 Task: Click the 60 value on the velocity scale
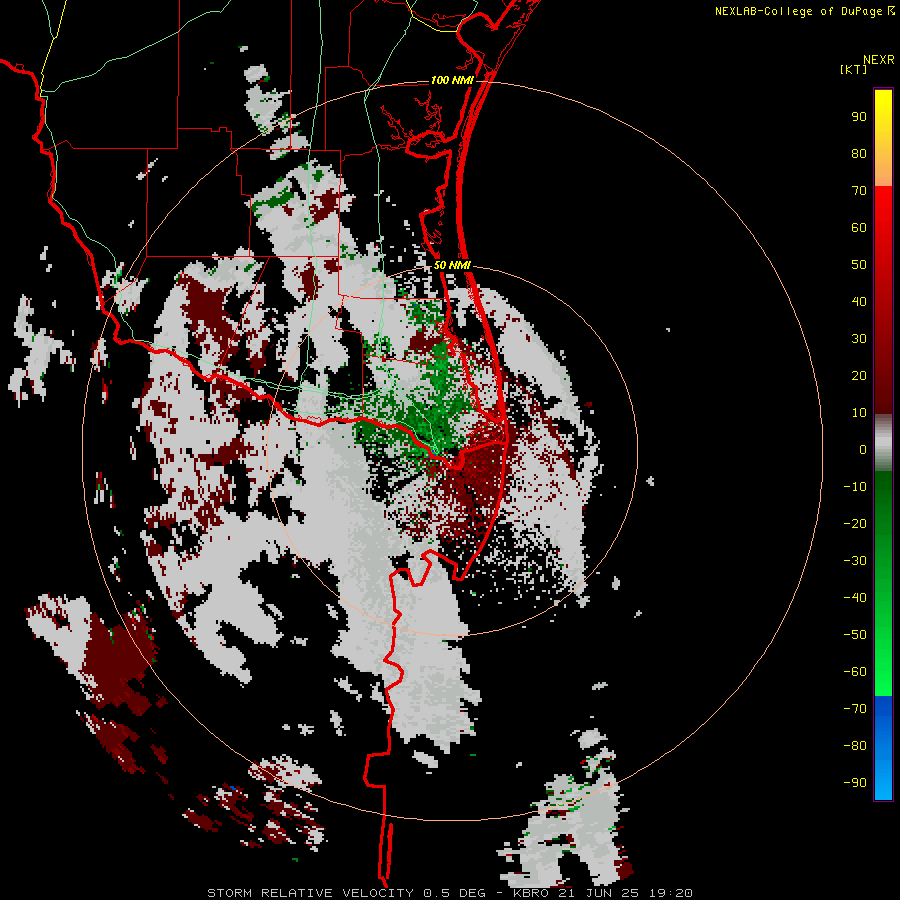click(x=859, y=228)
